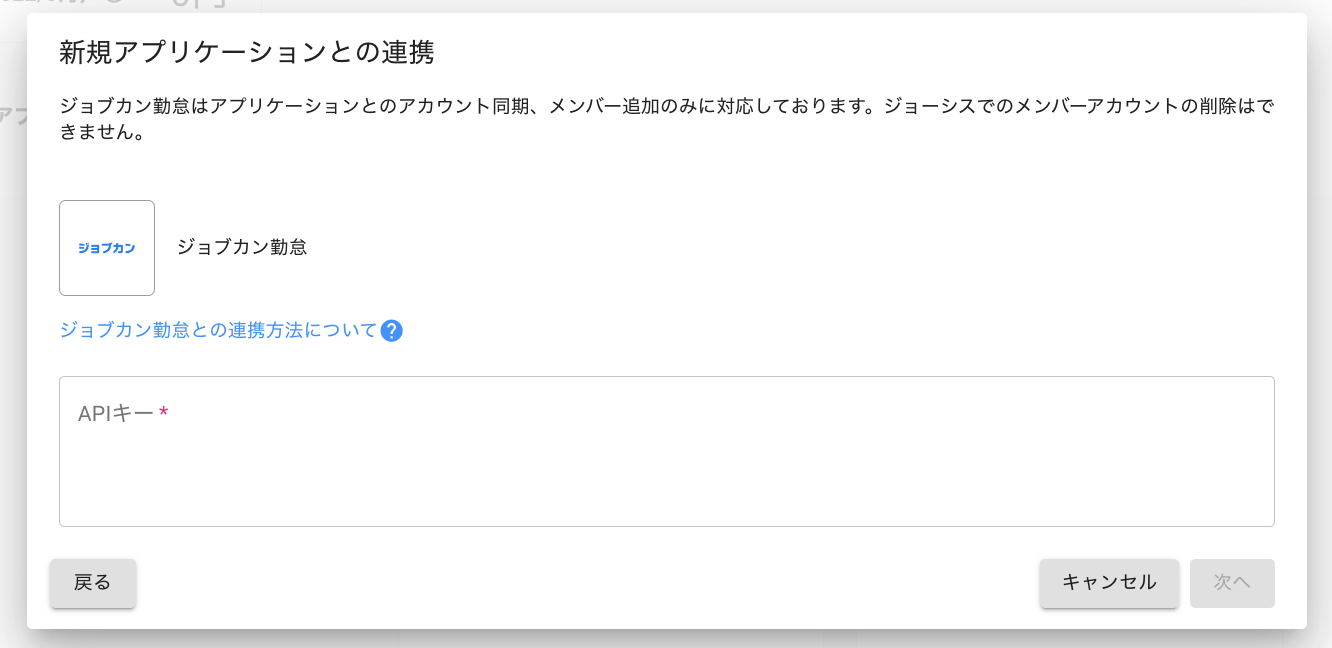Click the ジョブカン勤怠 app name label

[242, 248]
